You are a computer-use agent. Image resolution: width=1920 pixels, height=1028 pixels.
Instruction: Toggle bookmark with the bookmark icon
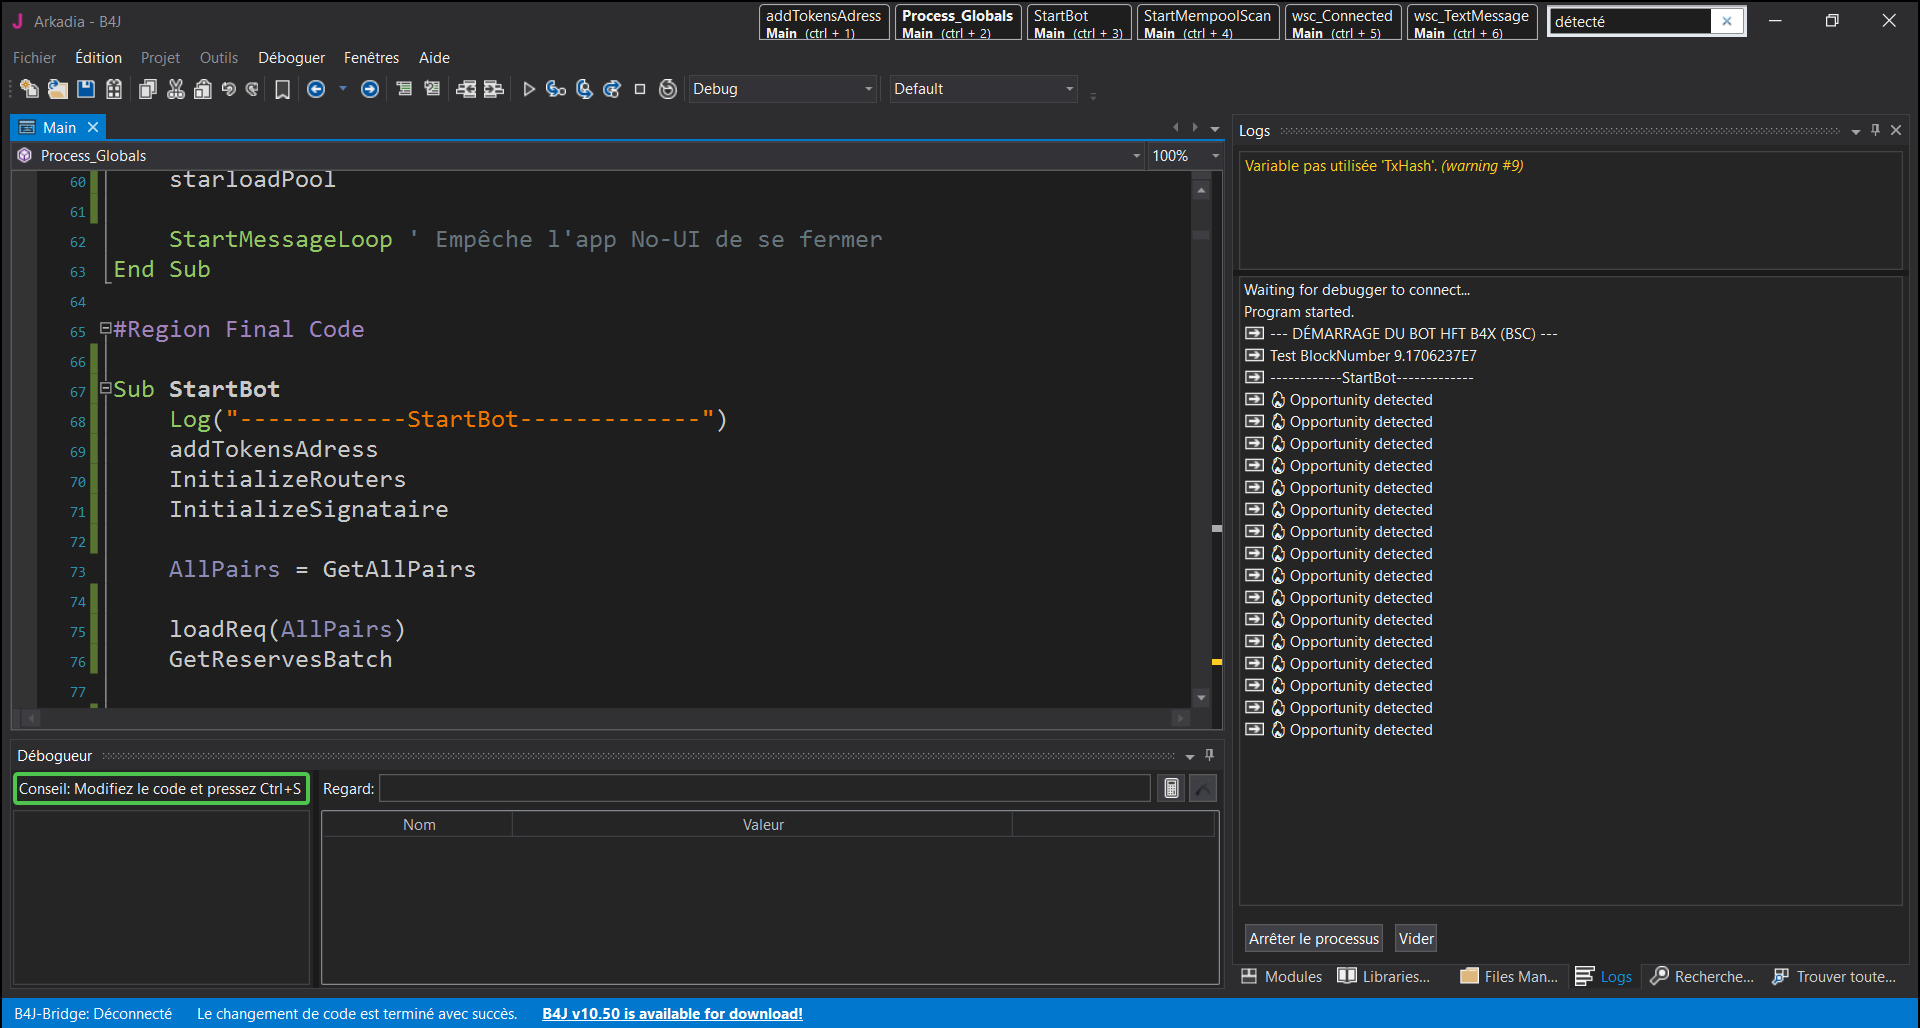282,90
